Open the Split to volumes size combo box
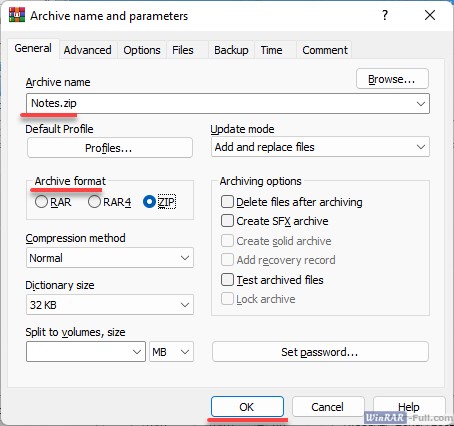Image resolution: width=454 pixels, height=426 pixels. [x=86, y=352]
